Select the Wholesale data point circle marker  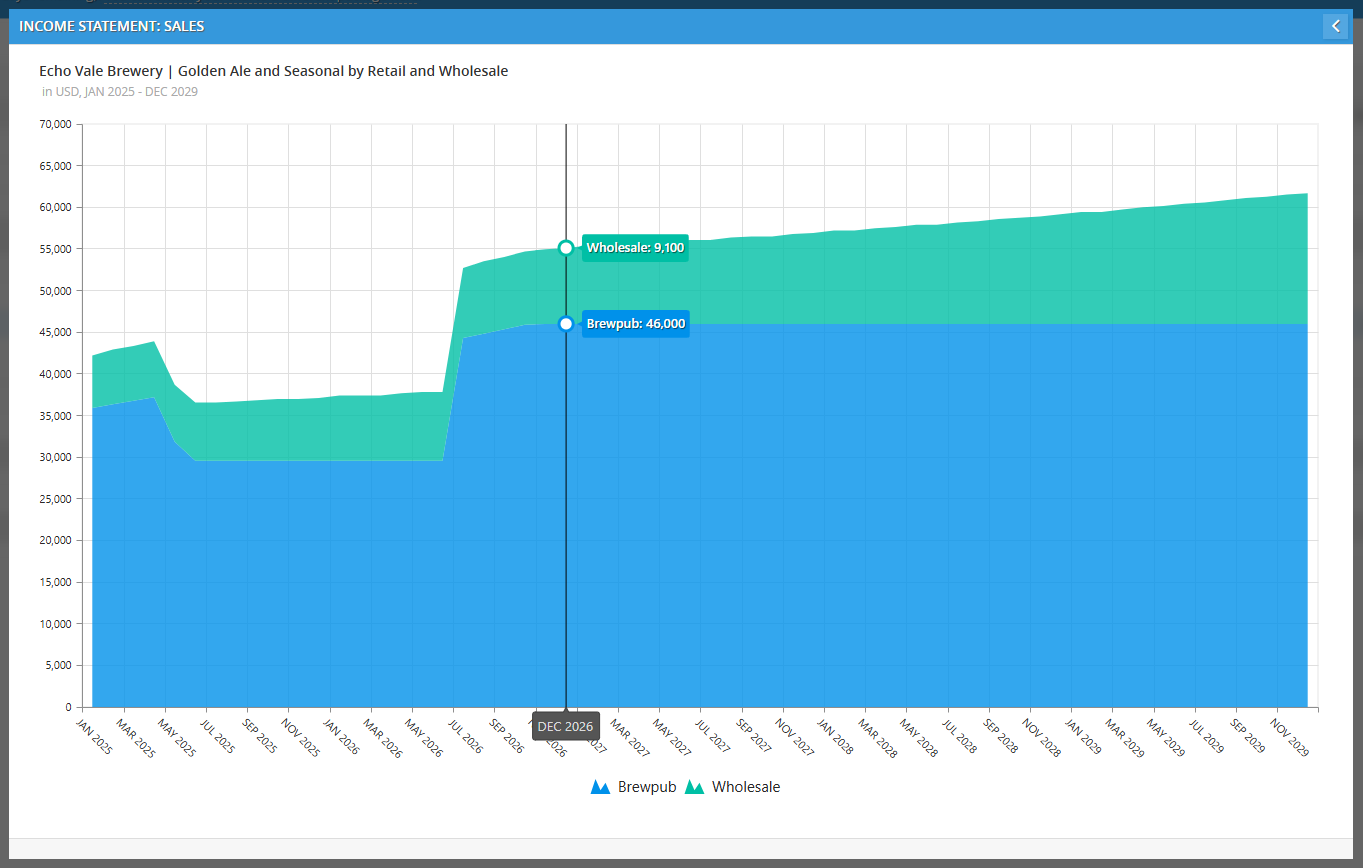[566, 248]
